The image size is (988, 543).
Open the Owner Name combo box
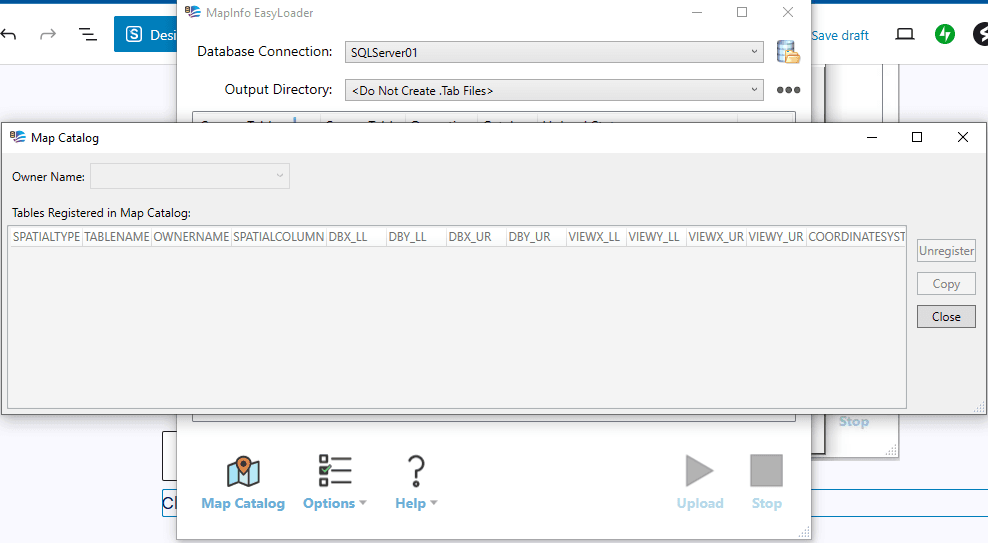(x=190, y=177)
